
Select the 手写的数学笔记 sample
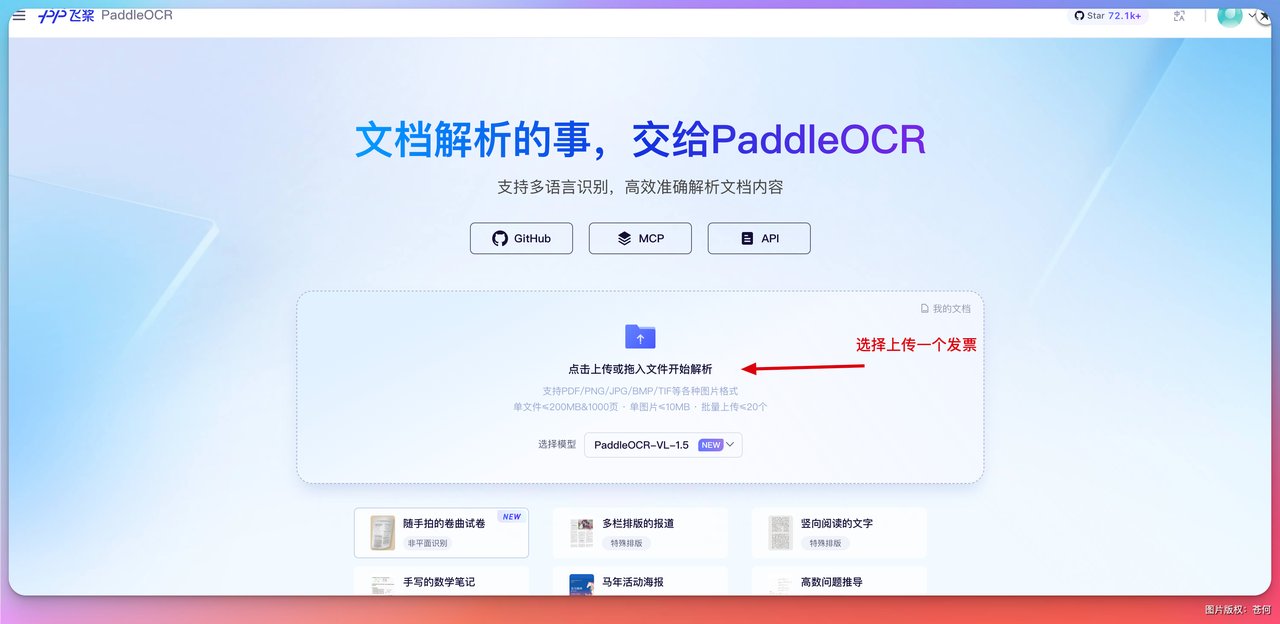[441, 581]
